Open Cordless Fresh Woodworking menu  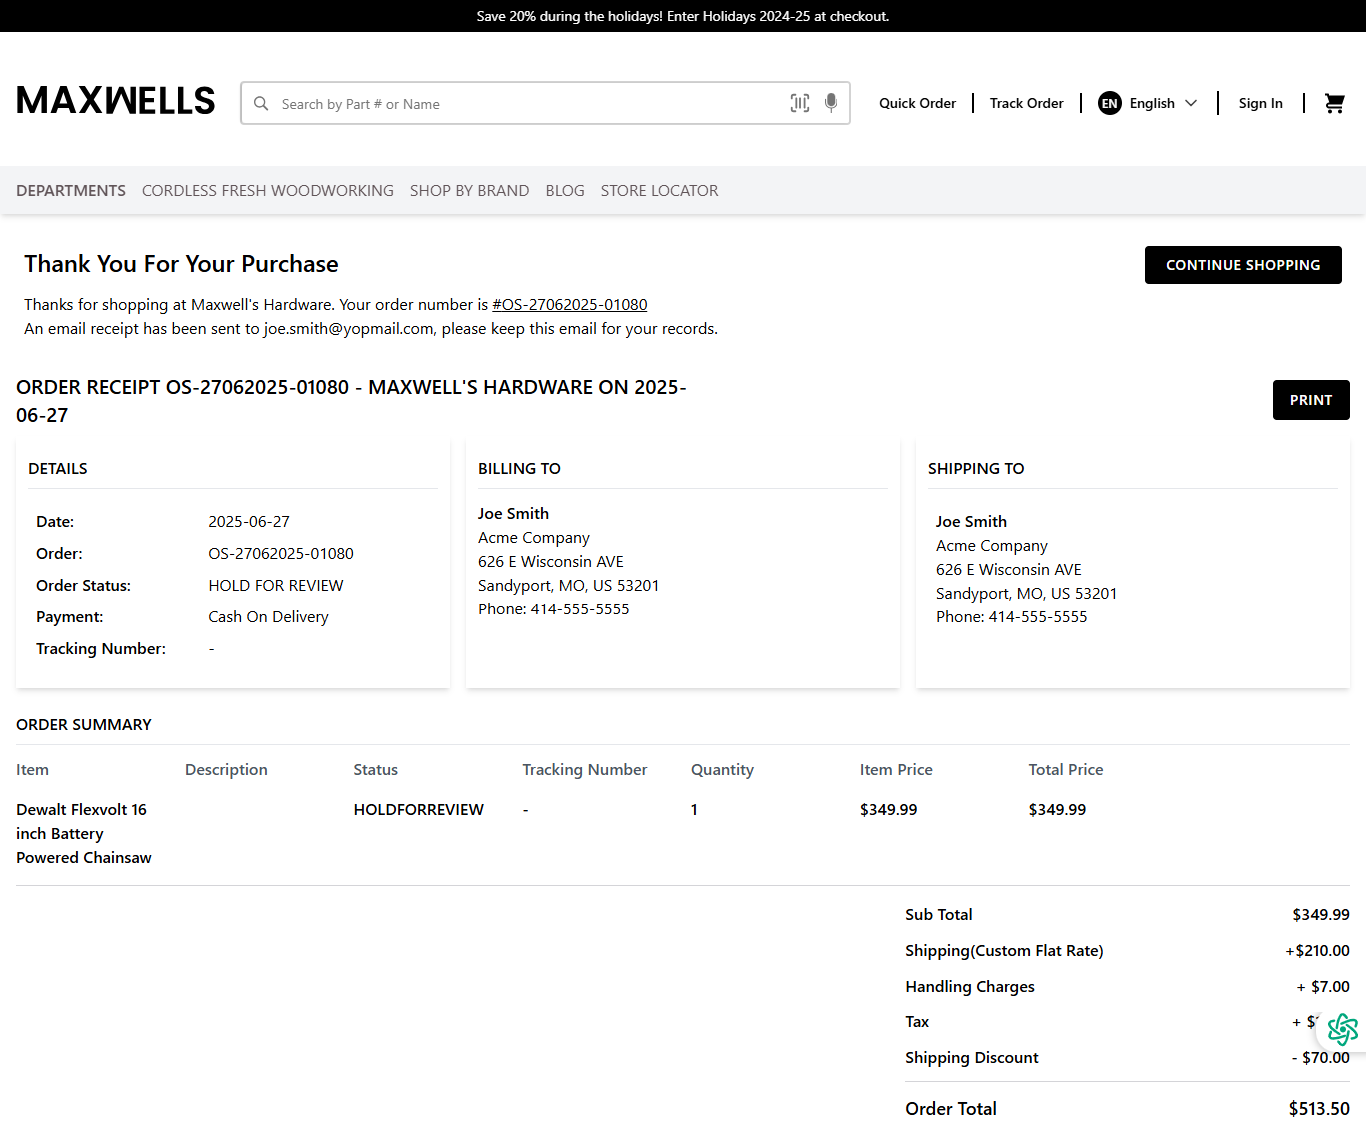[x=268, y=190]
